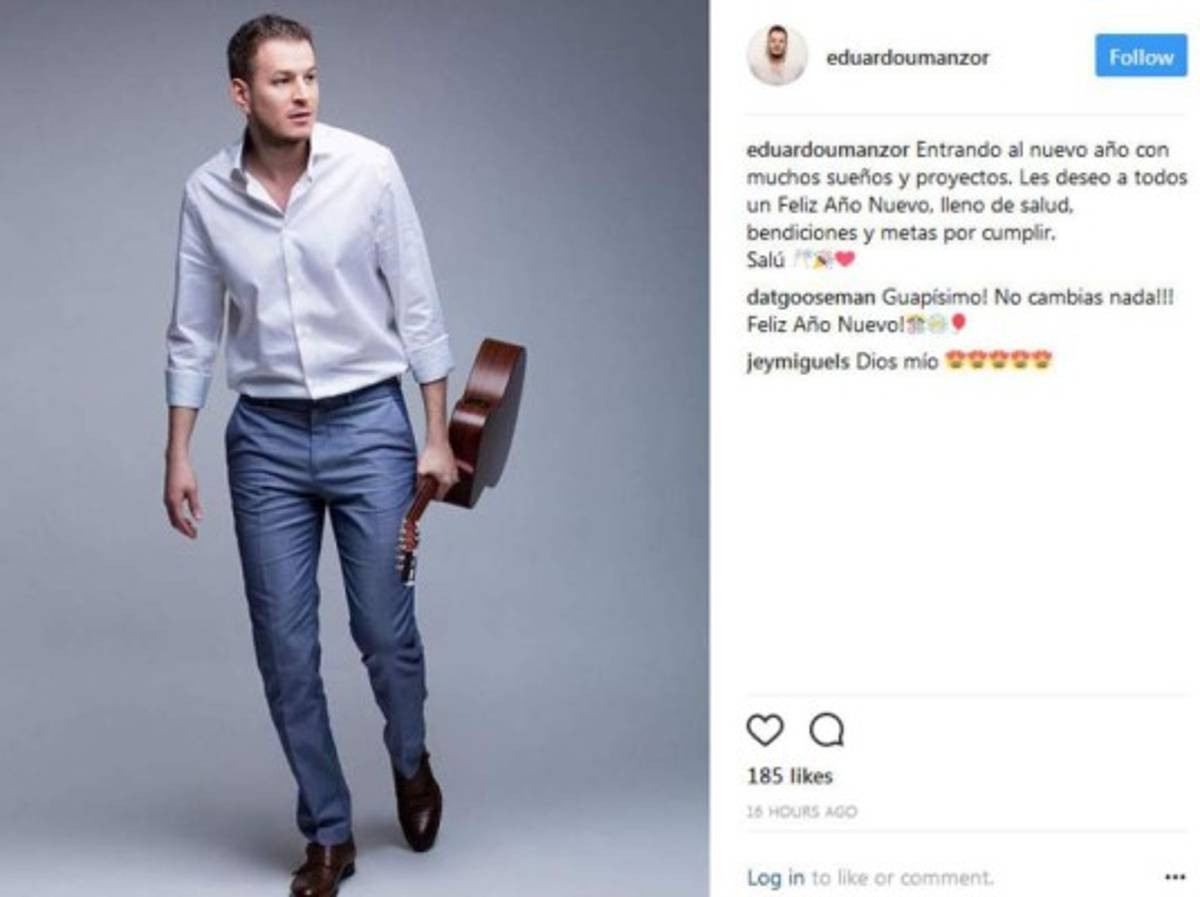Open the 18 hours ago timestamp
The height and width of the screenshot is (897, 1200).
802,812
